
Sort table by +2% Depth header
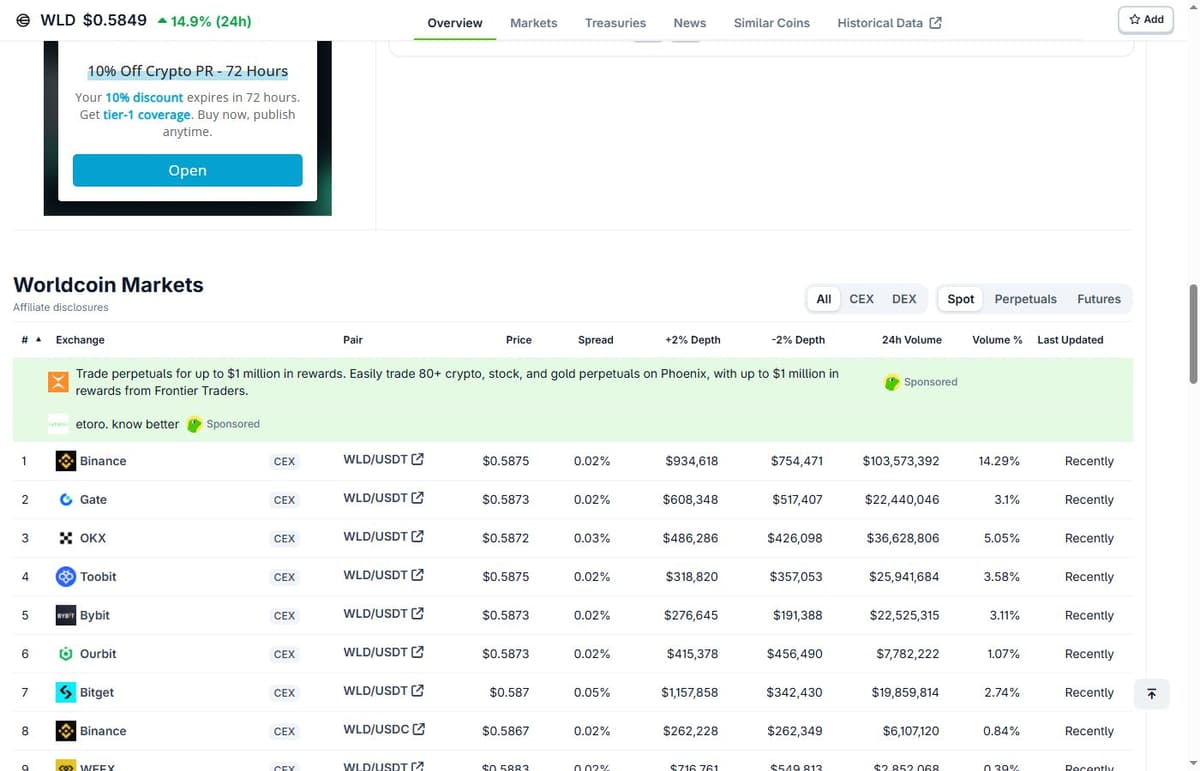pos(692,340)
